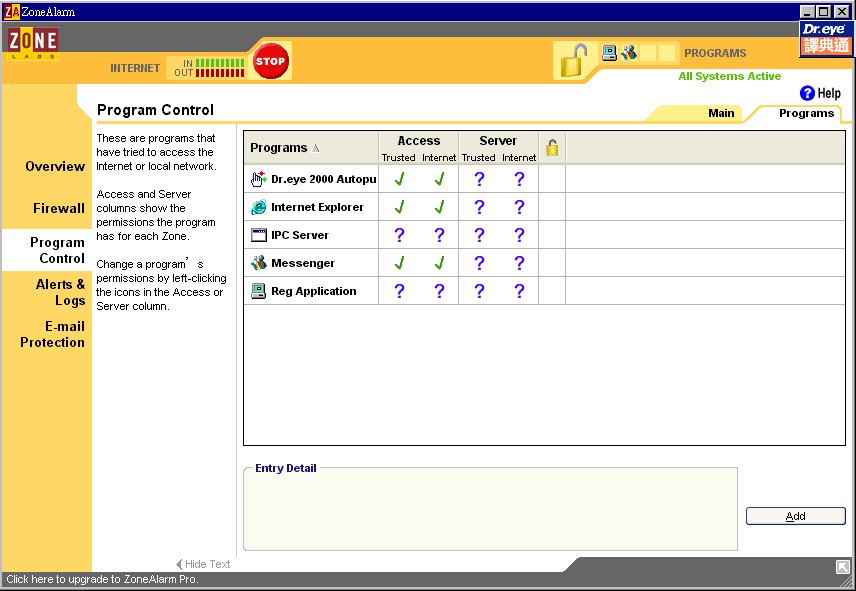
Task: Change Reg Application Access Trusted permission
Action: [399, 291]
